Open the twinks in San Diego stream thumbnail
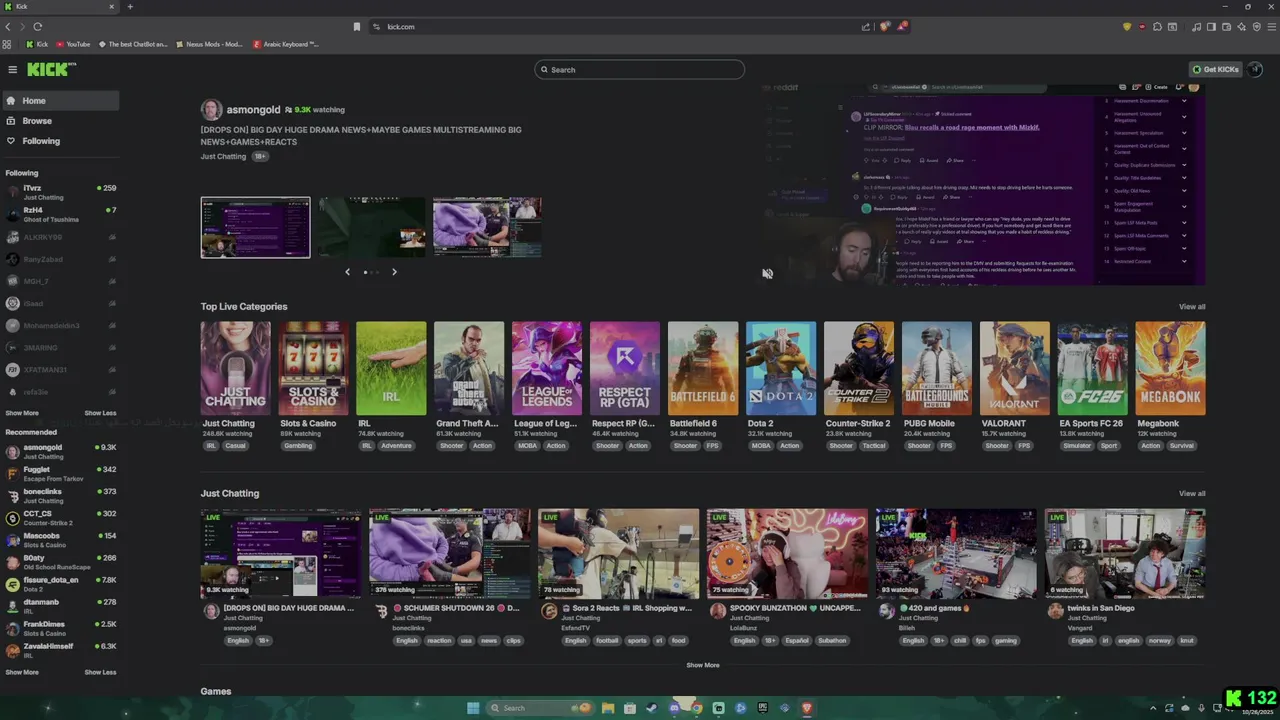 [1125, 554]
